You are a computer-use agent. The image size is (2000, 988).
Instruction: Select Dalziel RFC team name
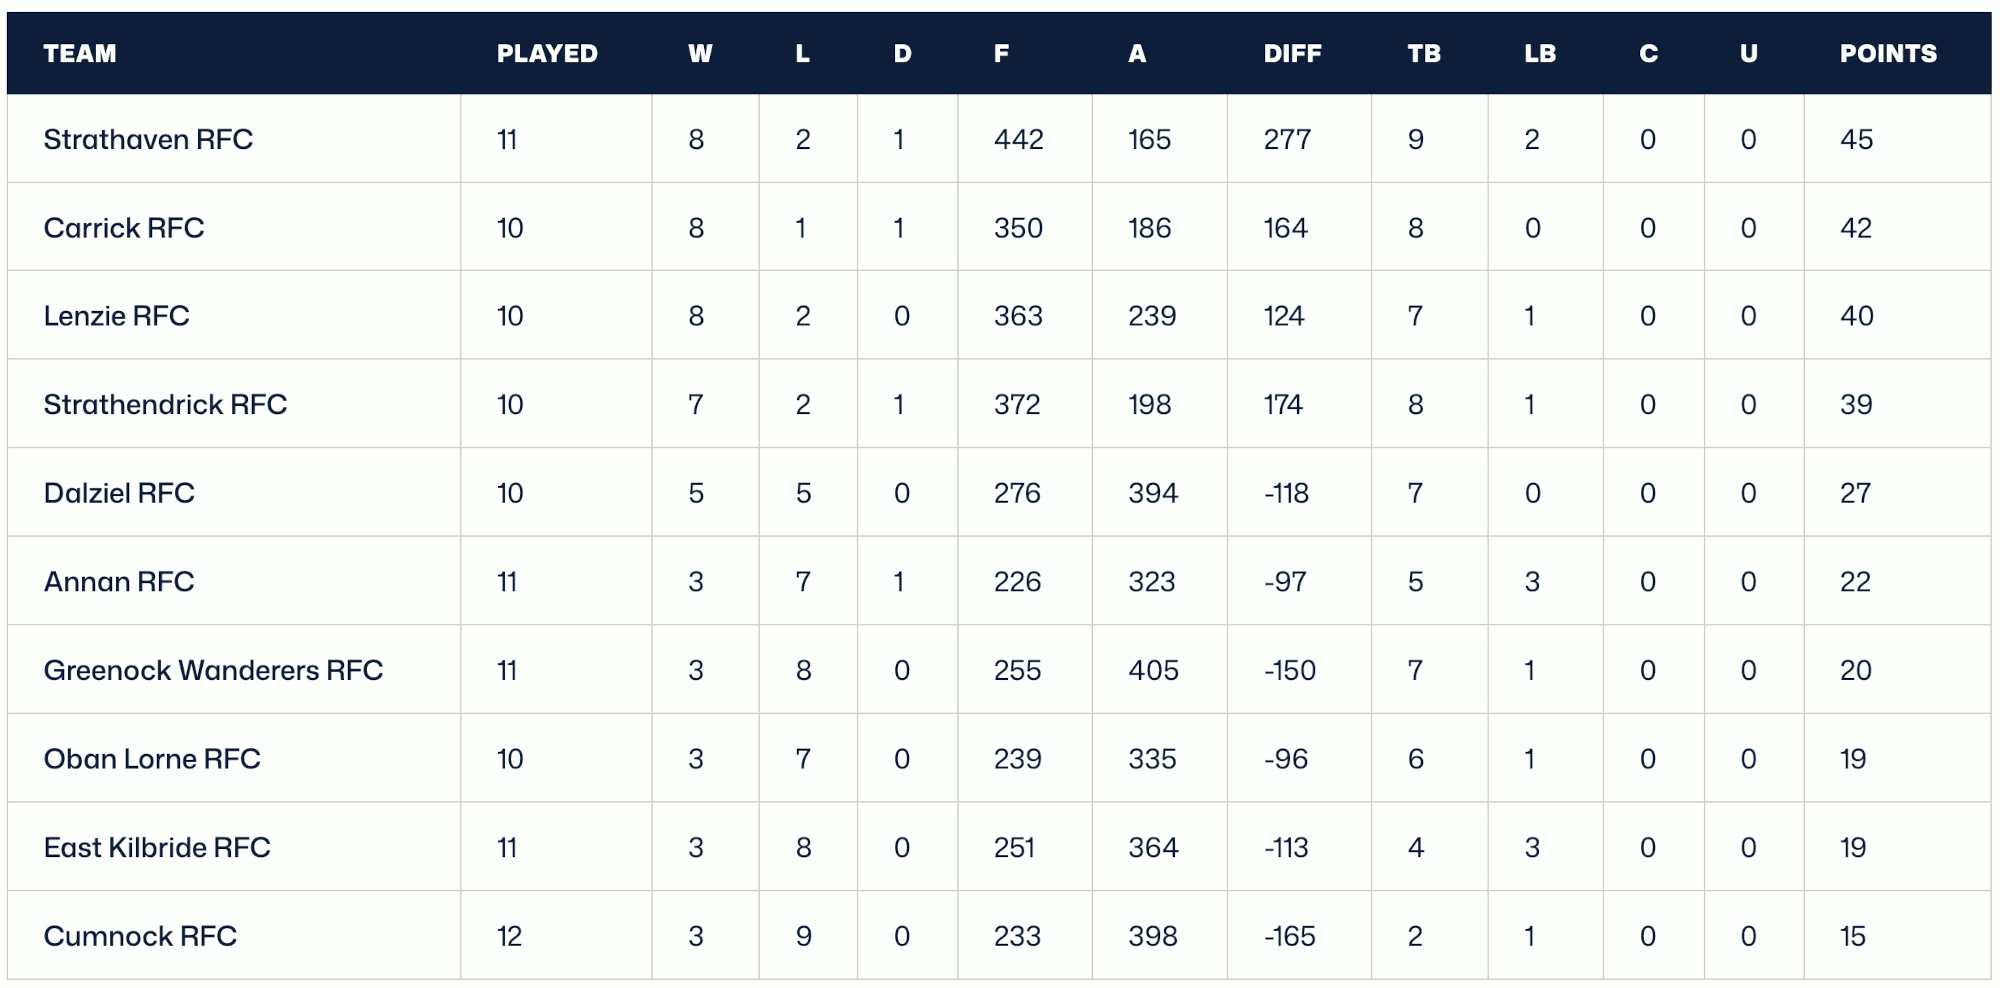point(119,493)
